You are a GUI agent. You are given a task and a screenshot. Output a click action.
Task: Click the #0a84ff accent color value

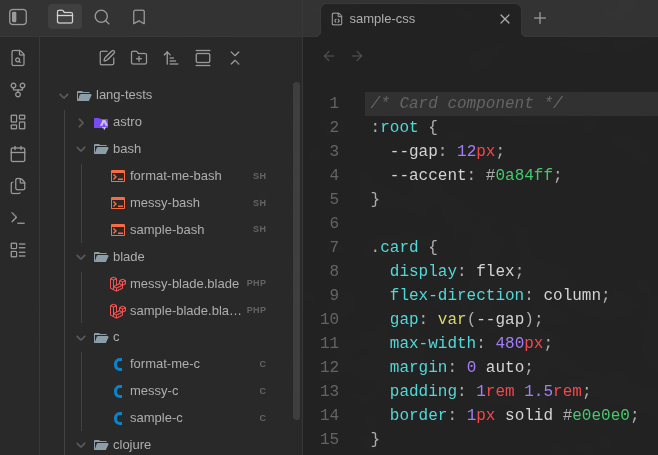(519, 175)
